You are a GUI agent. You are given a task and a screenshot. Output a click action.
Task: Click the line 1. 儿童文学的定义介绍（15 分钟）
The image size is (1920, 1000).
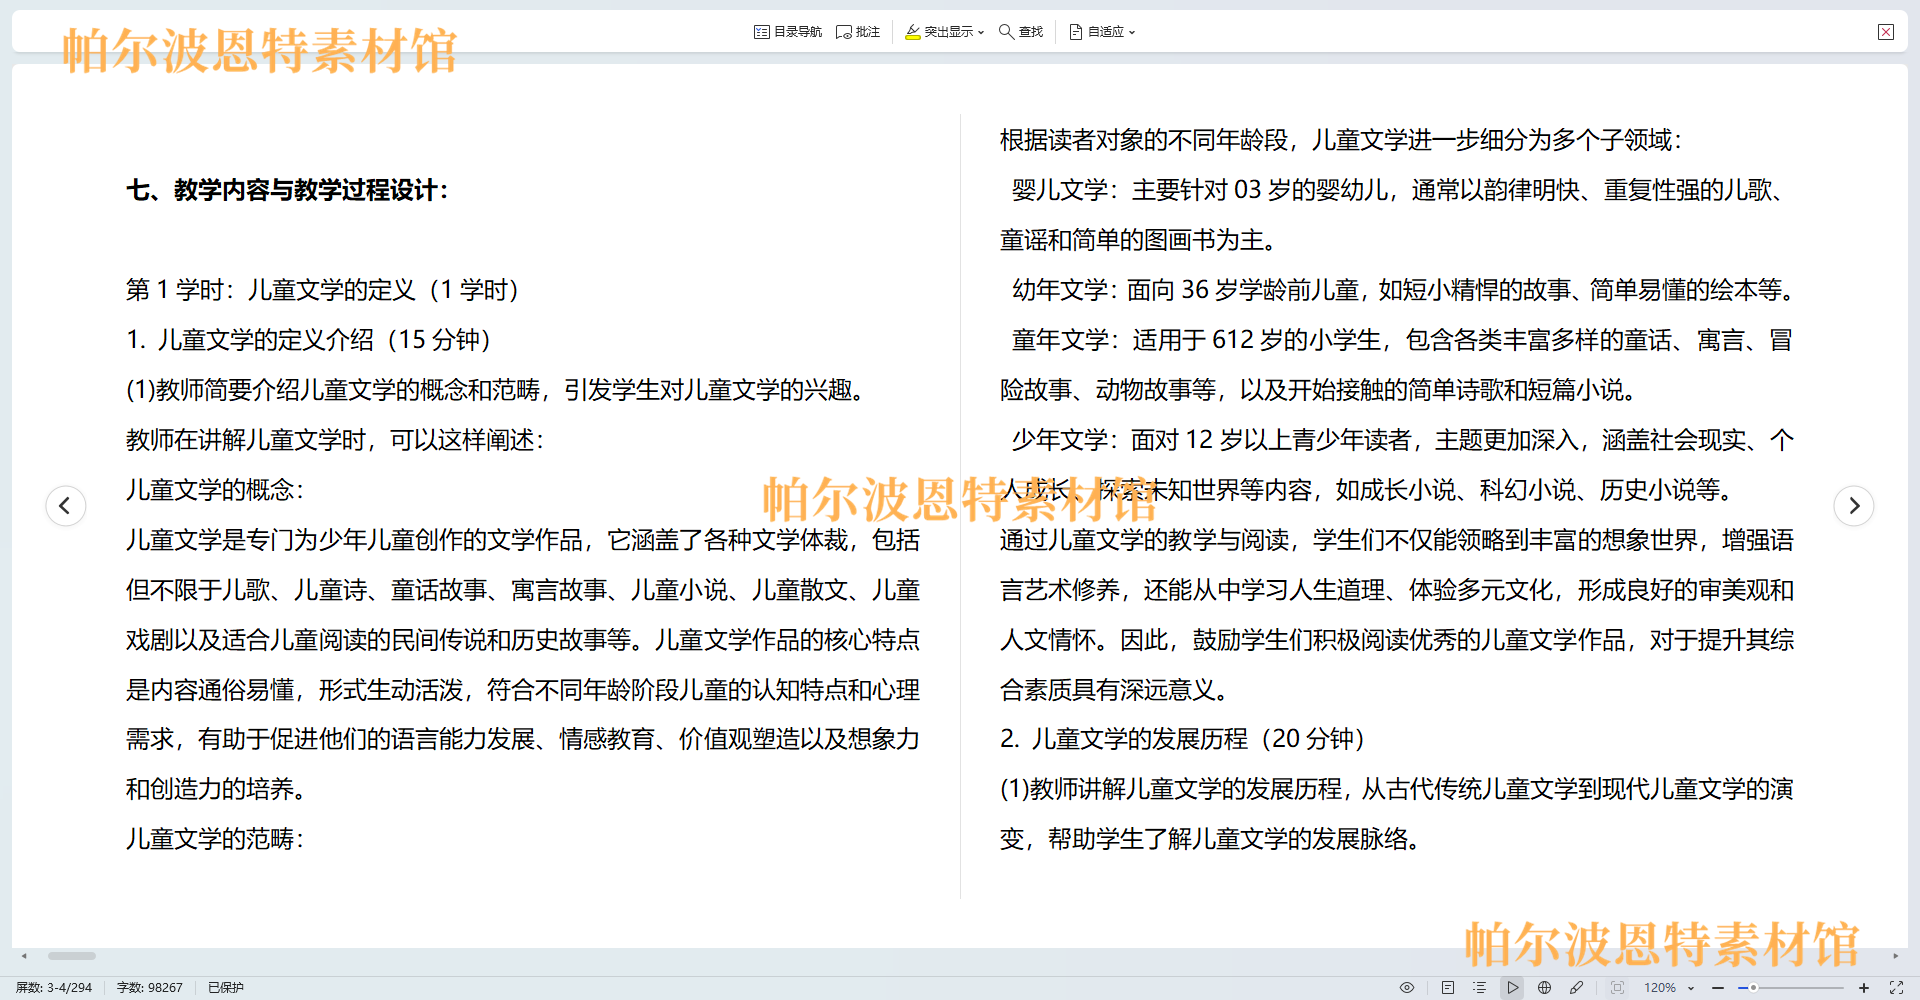309,340
